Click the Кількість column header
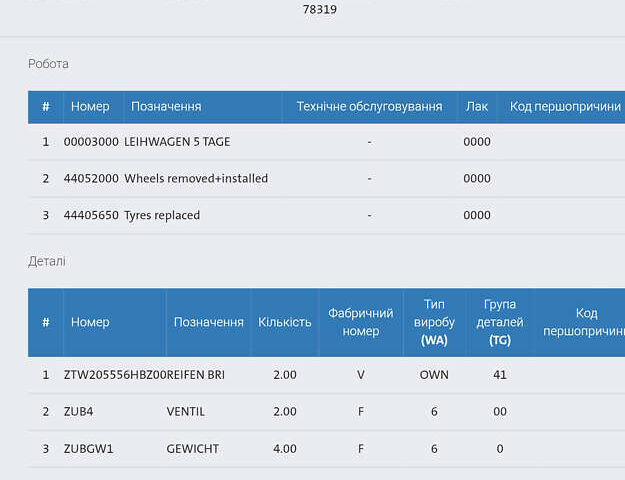The width and height of the screenshot is (625, 480). pyautogui.click(x=284, y=322)
